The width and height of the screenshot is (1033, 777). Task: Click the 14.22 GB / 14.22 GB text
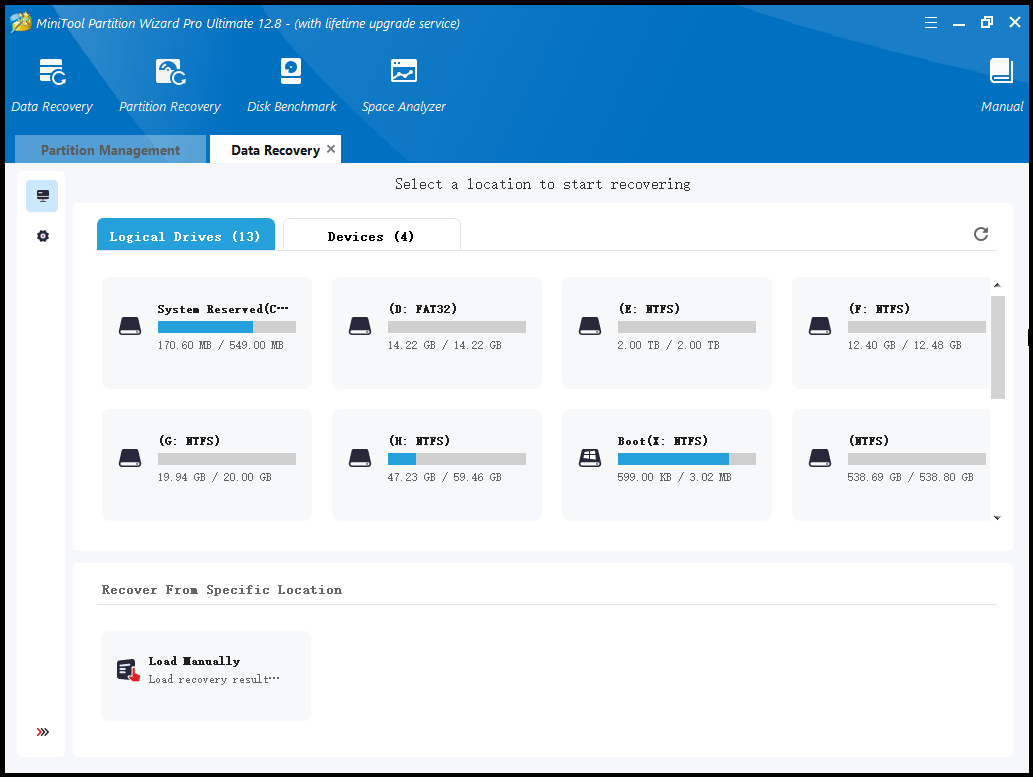445,345
